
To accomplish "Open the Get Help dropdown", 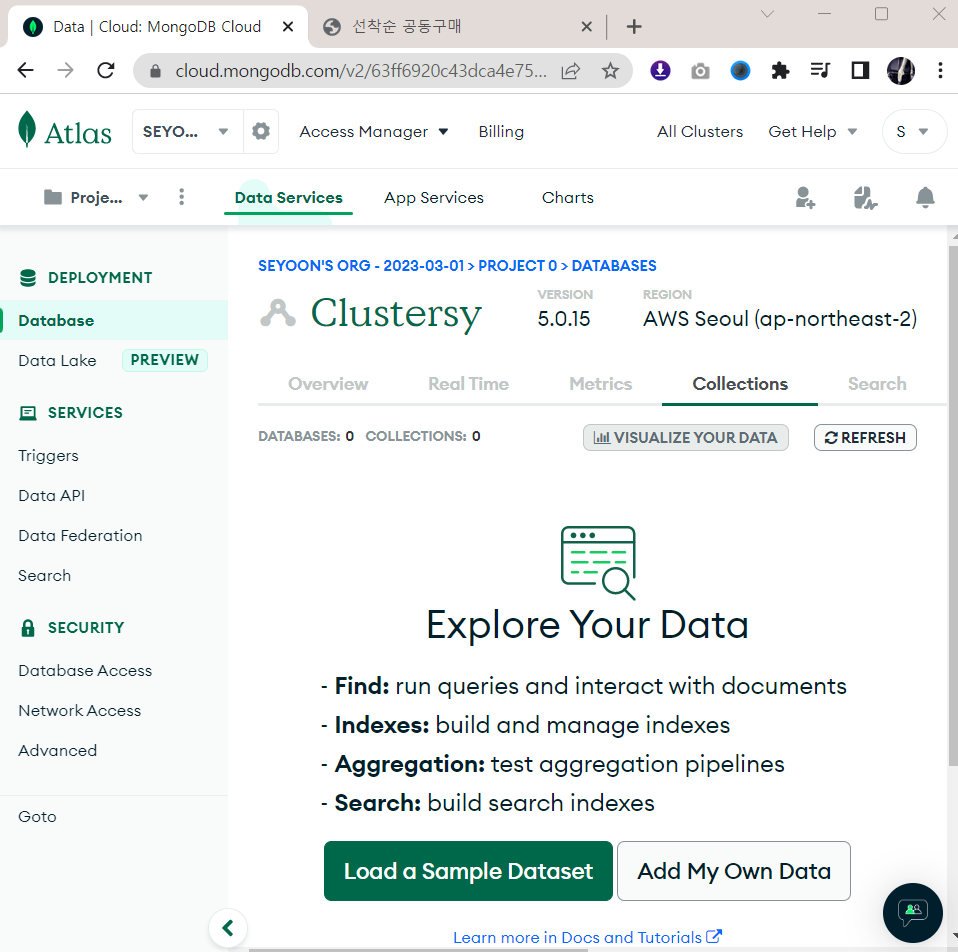I will click(813, 131).
